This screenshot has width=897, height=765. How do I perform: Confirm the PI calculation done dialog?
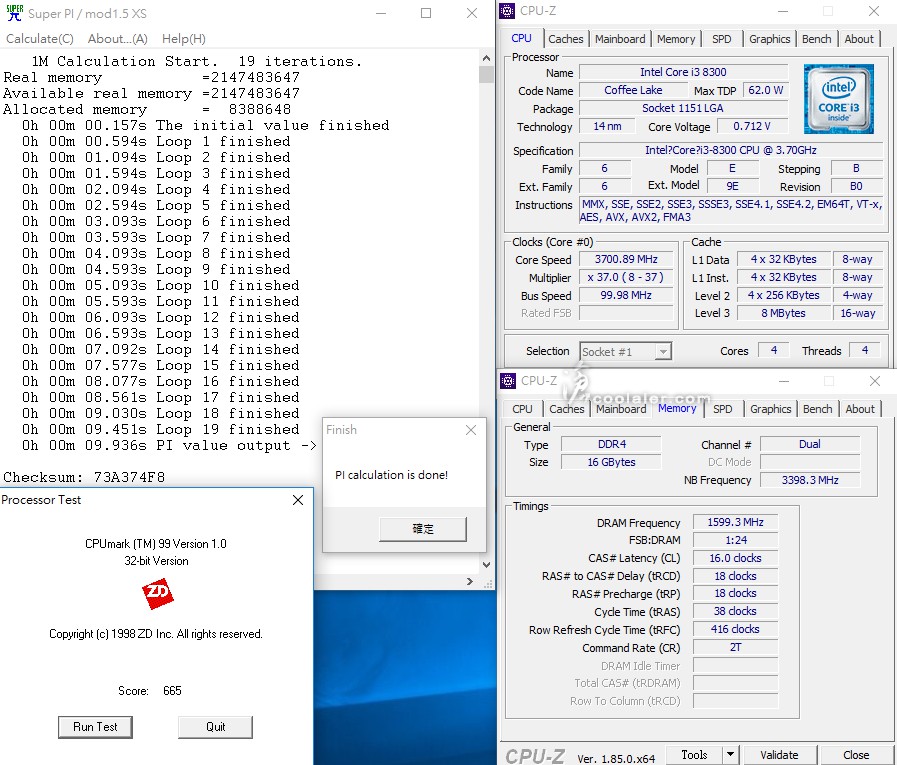423,529
